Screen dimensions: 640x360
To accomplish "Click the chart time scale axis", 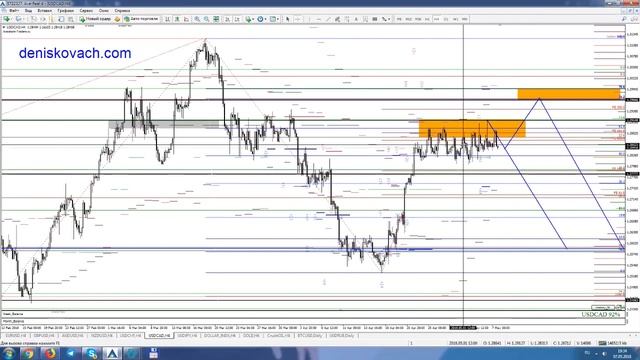I will (313, 327).
